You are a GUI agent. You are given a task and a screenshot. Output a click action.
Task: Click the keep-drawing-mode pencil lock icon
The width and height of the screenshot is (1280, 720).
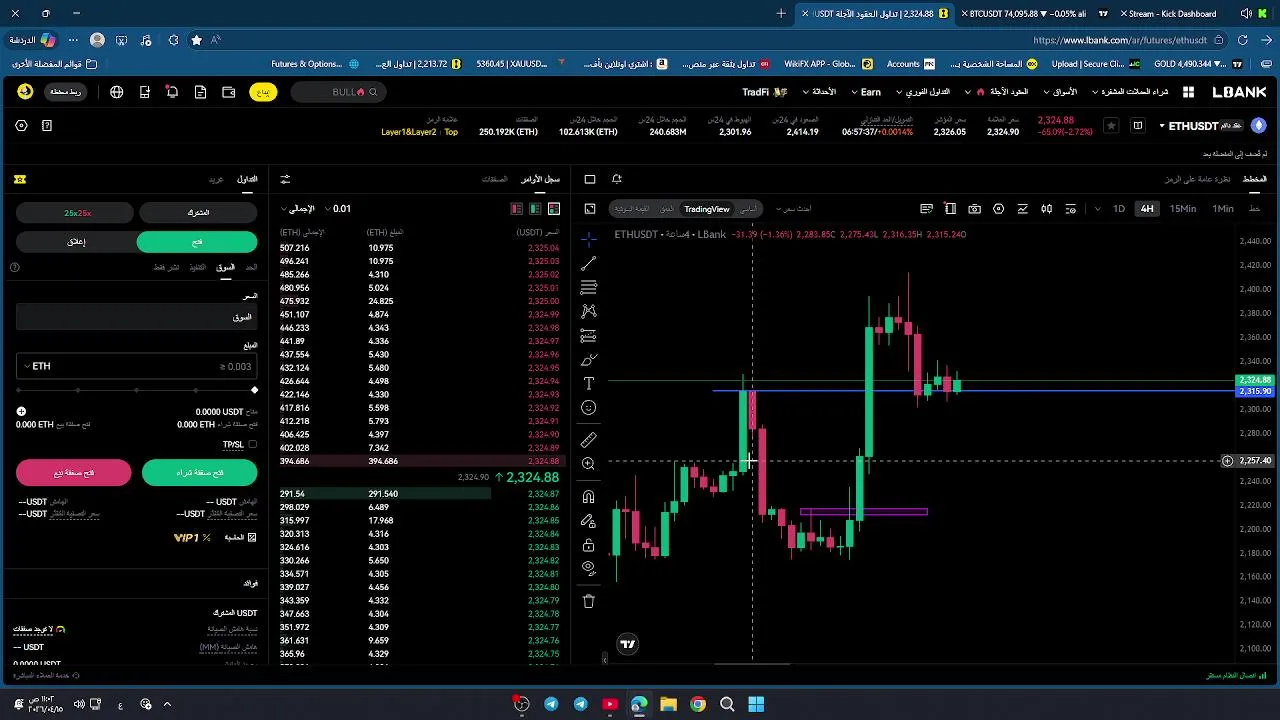click(x=589, y=521)
